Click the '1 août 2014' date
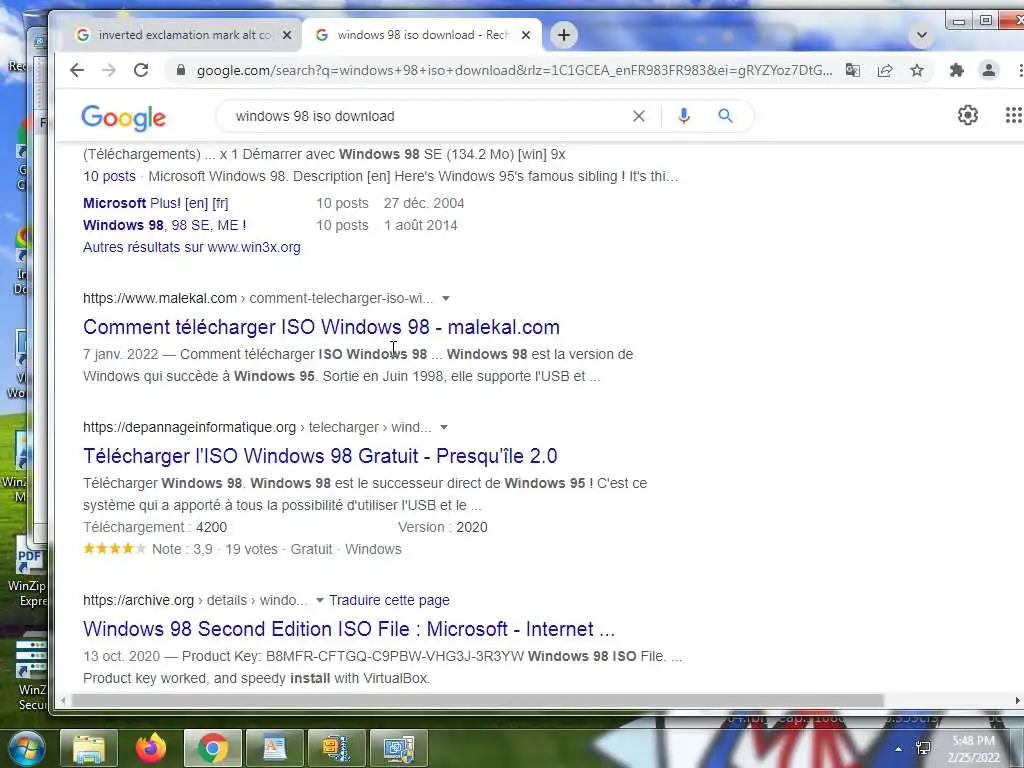This screenshot has height=768, width=1024. [x=421, y=225]
